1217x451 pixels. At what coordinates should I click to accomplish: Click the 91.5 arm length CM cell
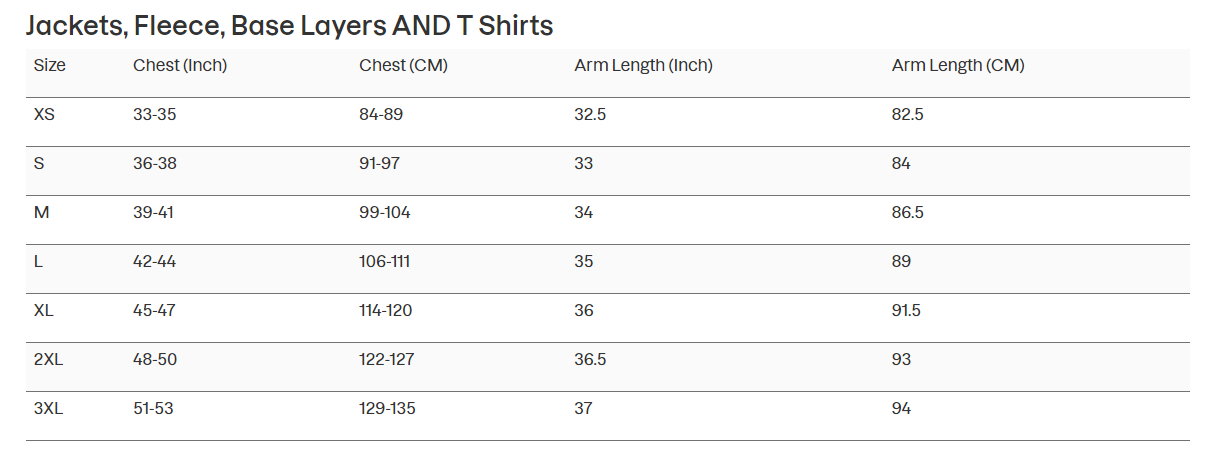(x=906, y=311)
